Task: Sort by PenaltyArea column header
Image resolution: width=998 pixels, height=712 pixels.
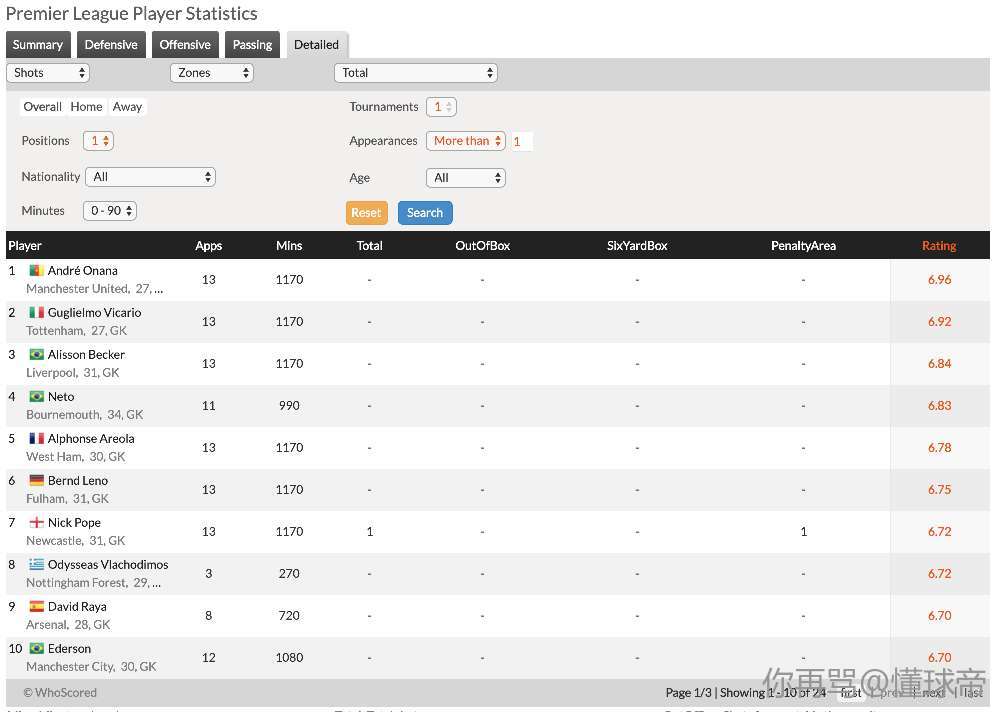Action: (x=803, y=246)
